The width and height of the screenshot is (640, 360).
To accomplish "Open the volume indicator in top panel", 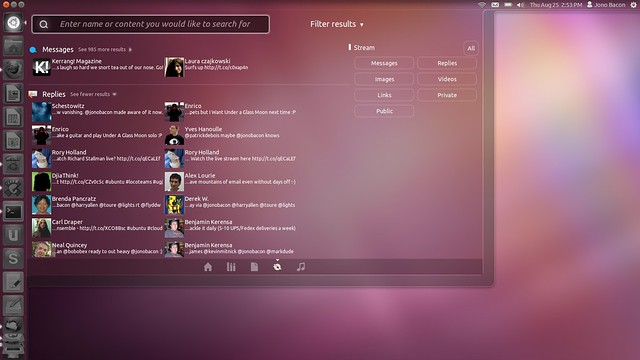I will (520, 5).
